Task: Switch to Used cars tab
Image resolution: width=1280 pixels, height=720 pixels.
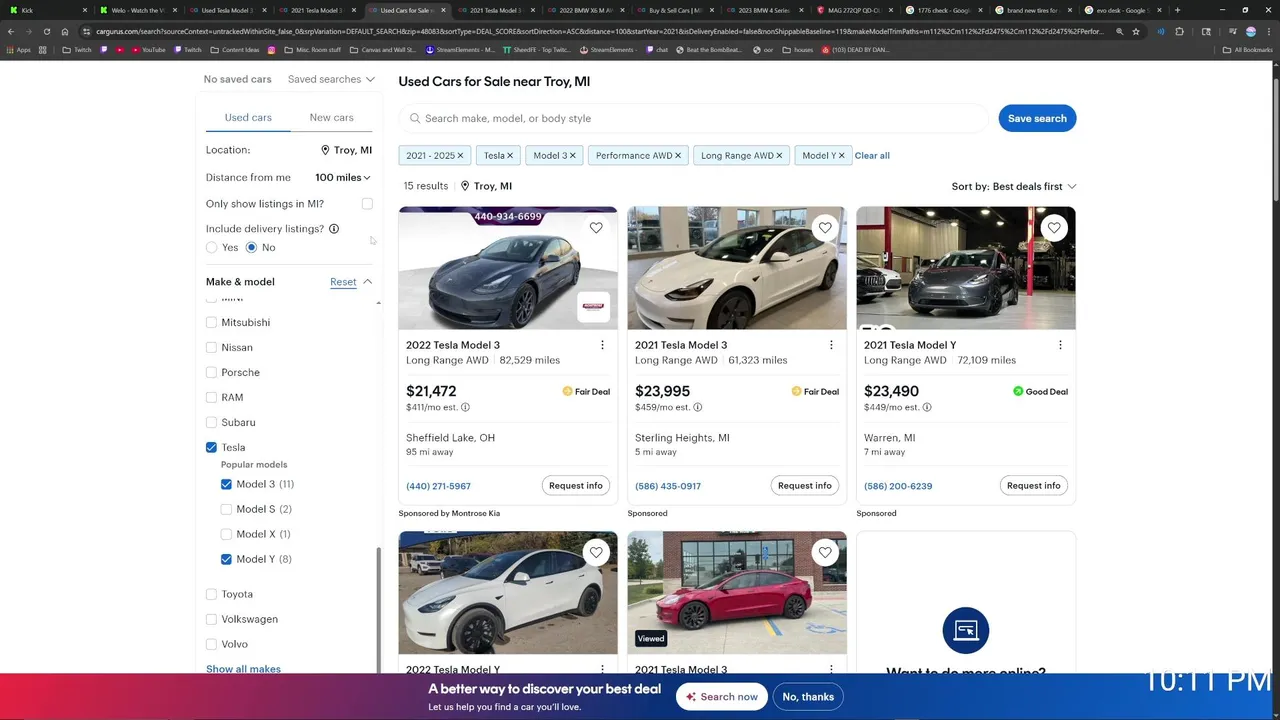Action: point(248,117)
